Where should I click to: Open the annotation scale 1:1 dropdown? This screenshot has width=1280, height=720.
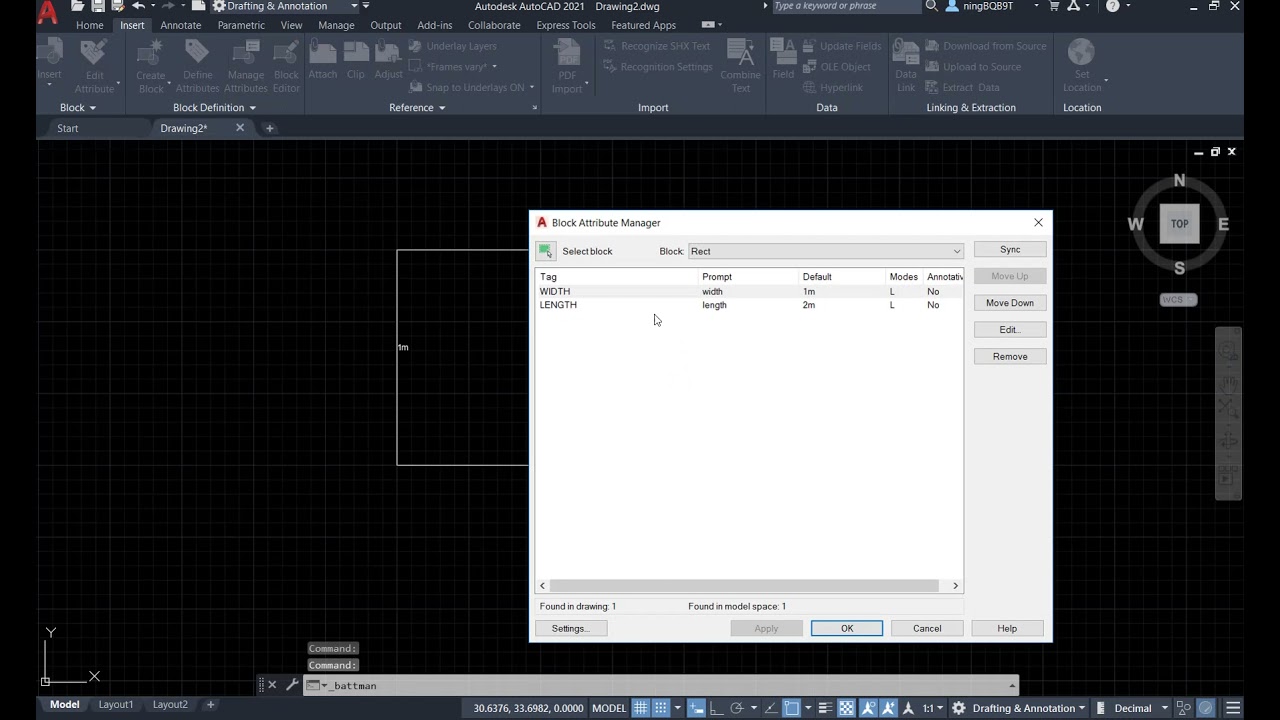coord(932,708)
